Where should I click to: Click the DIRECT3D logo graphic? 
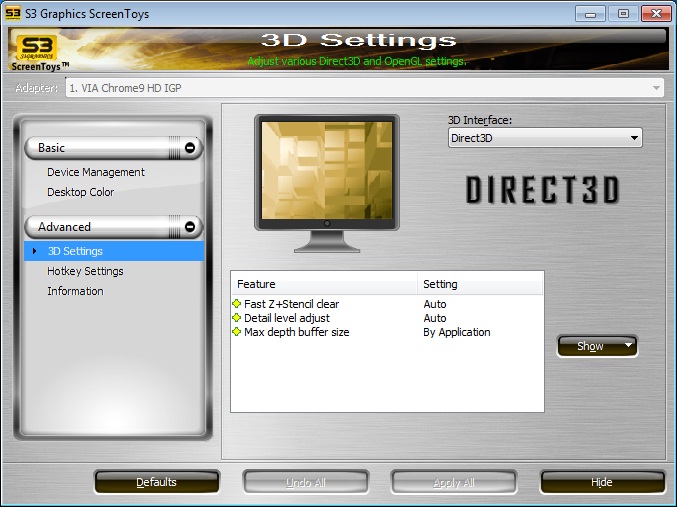click(x=543, y=190)
